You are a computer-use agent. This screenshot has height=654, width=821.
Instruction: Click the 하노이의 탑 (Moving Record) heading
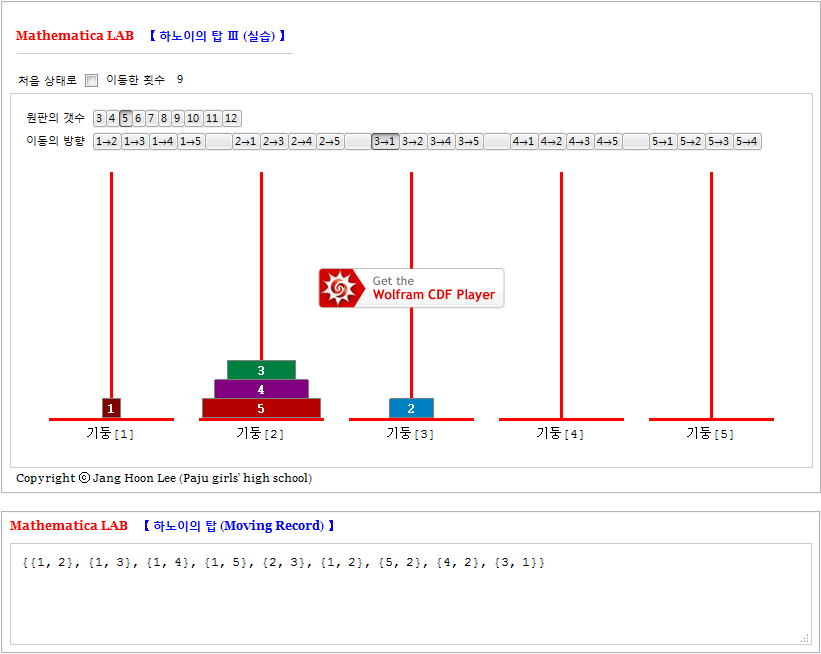pos(239,526)
